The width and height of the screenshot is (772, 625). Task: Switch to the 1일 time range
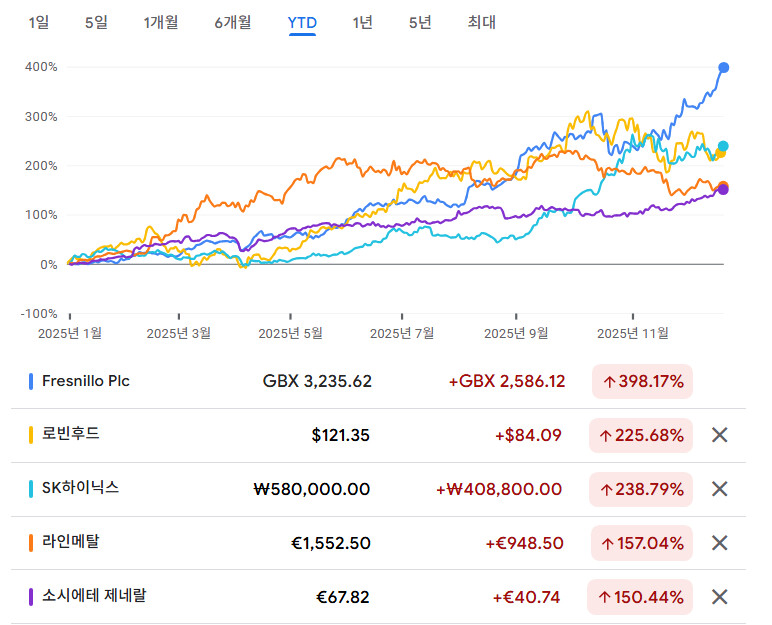38,22
